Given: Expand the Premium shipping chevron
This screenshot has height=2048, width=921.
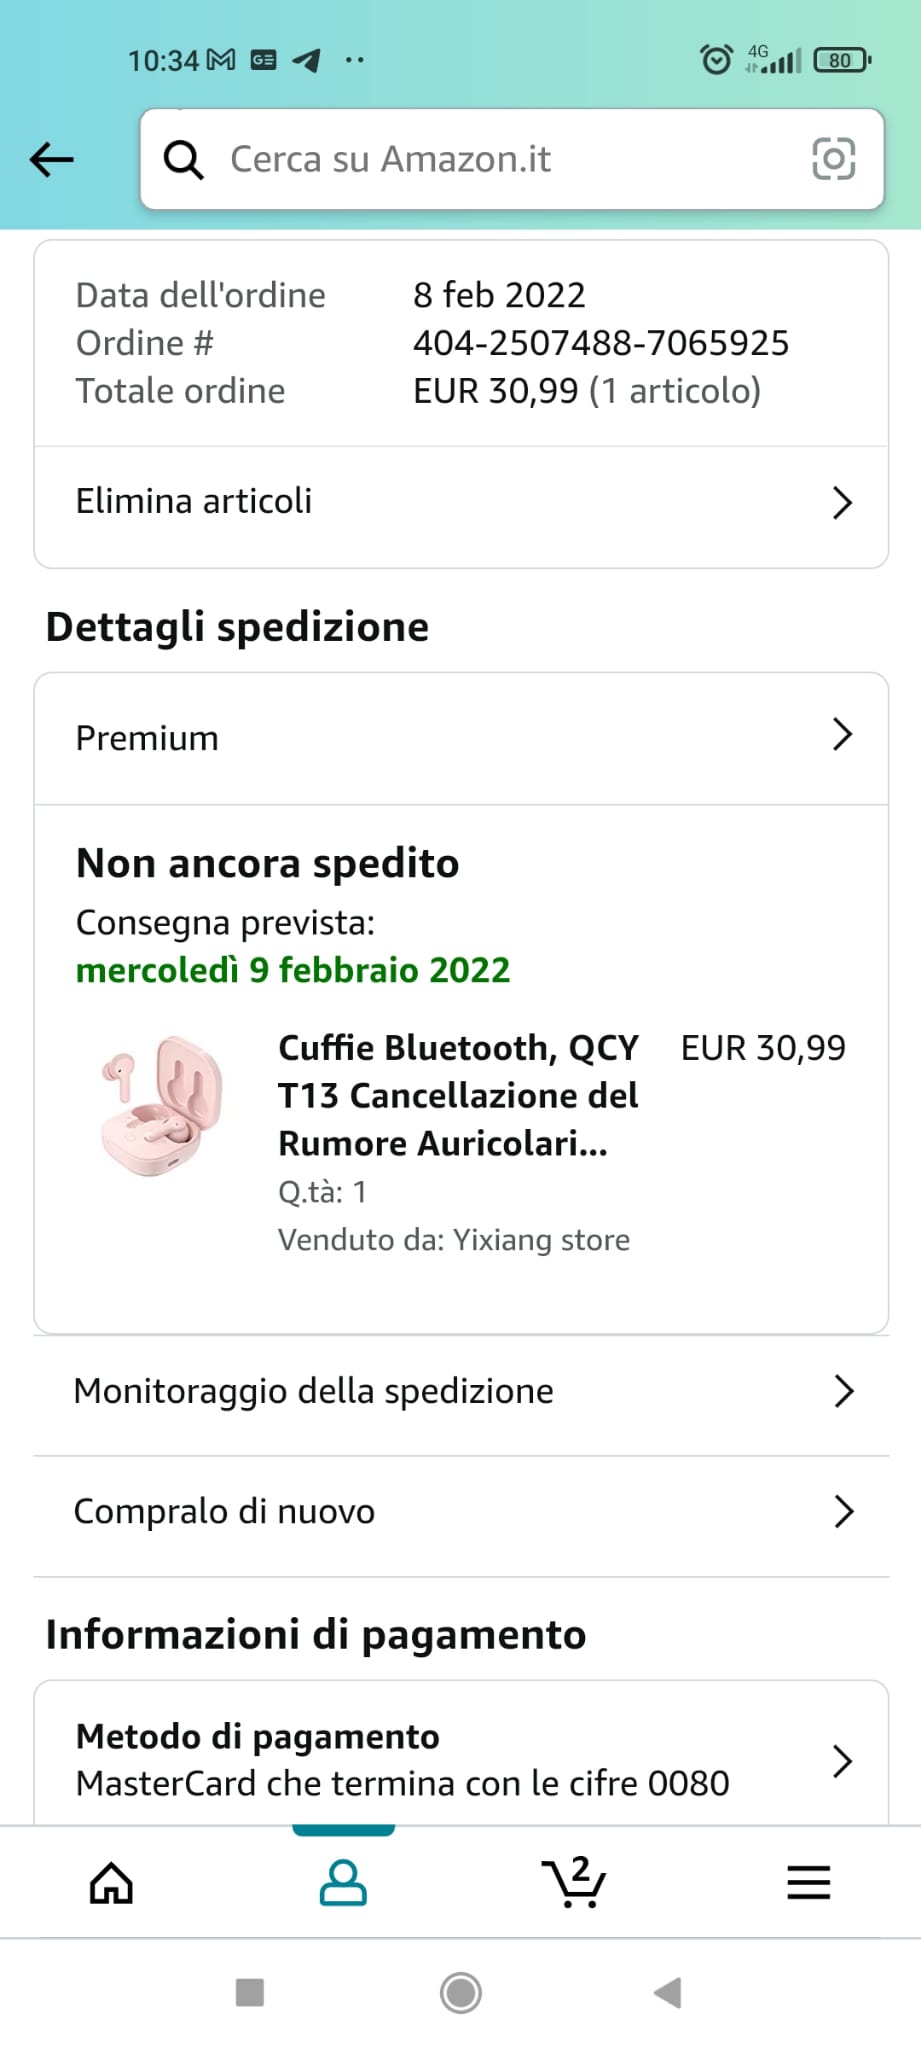Looking at the screenshot, I should 842,735.
